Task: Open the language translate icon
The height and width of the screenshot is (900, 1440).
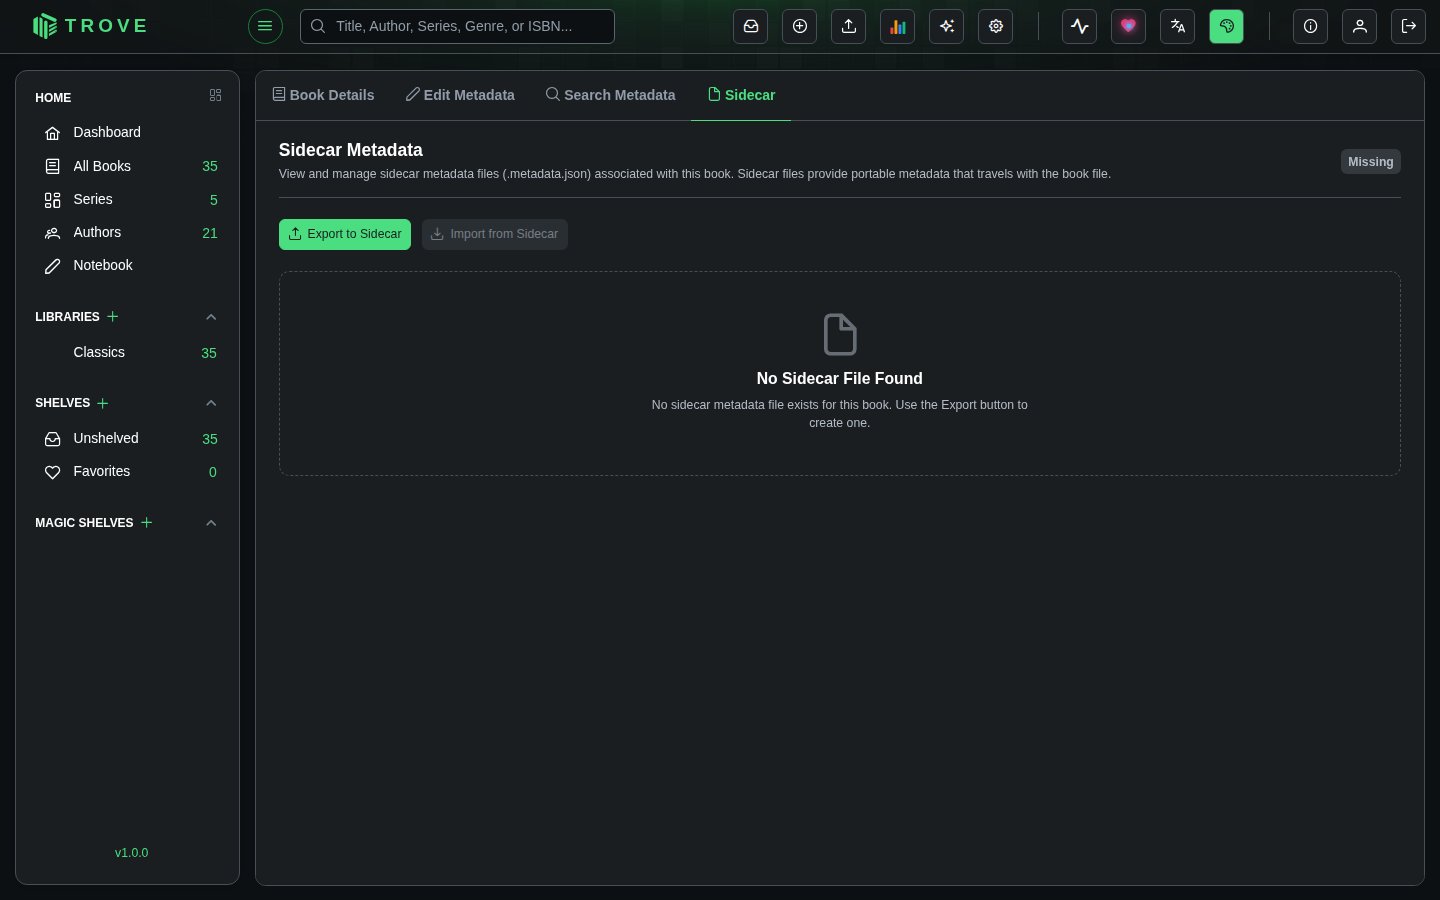Action: (1178, 26)
